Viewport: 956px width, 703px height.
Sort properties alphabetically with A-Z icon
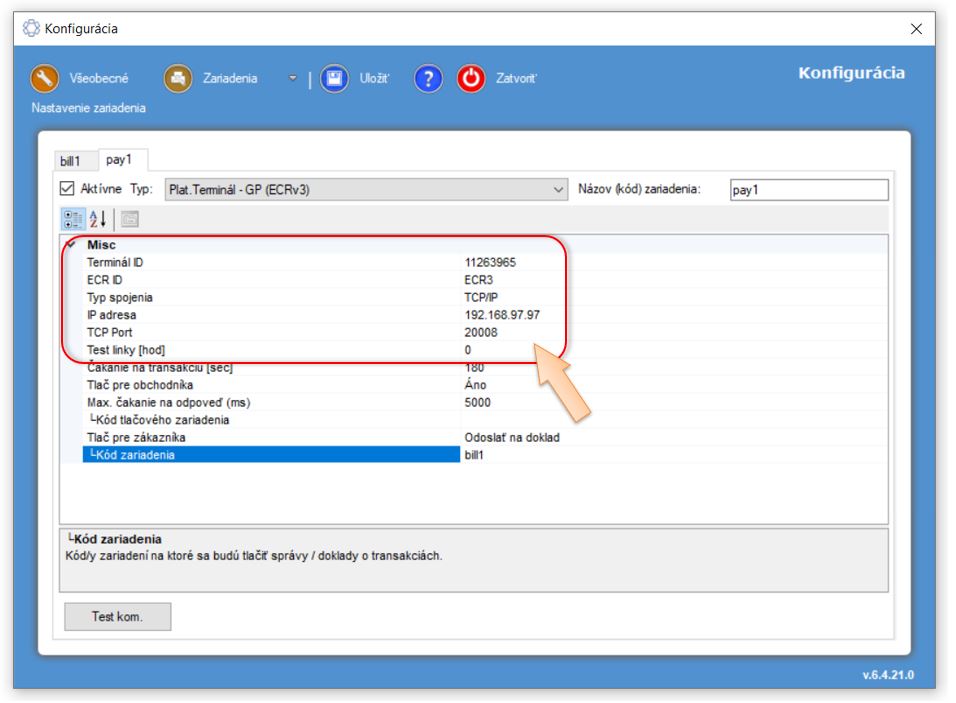[98, 219]
